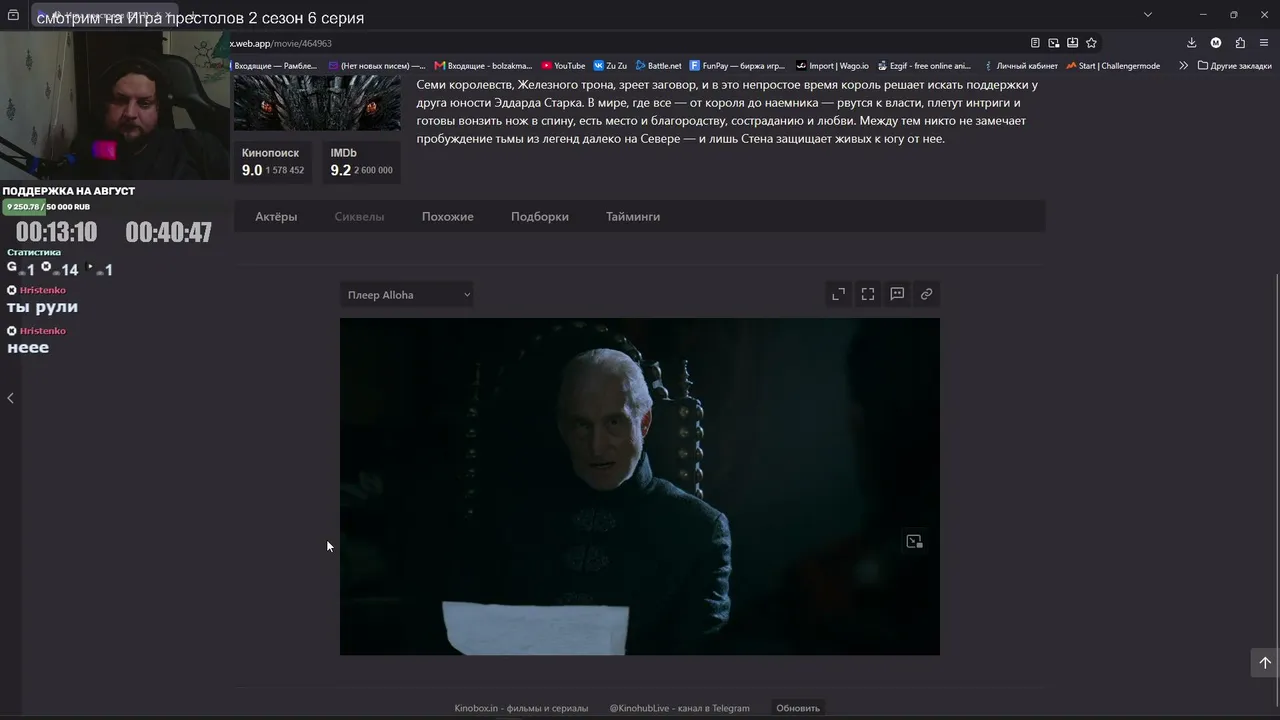Click the Статистика label in the overlay
This screenshot has height=720, width=1280.
click(x=34, y=252)
